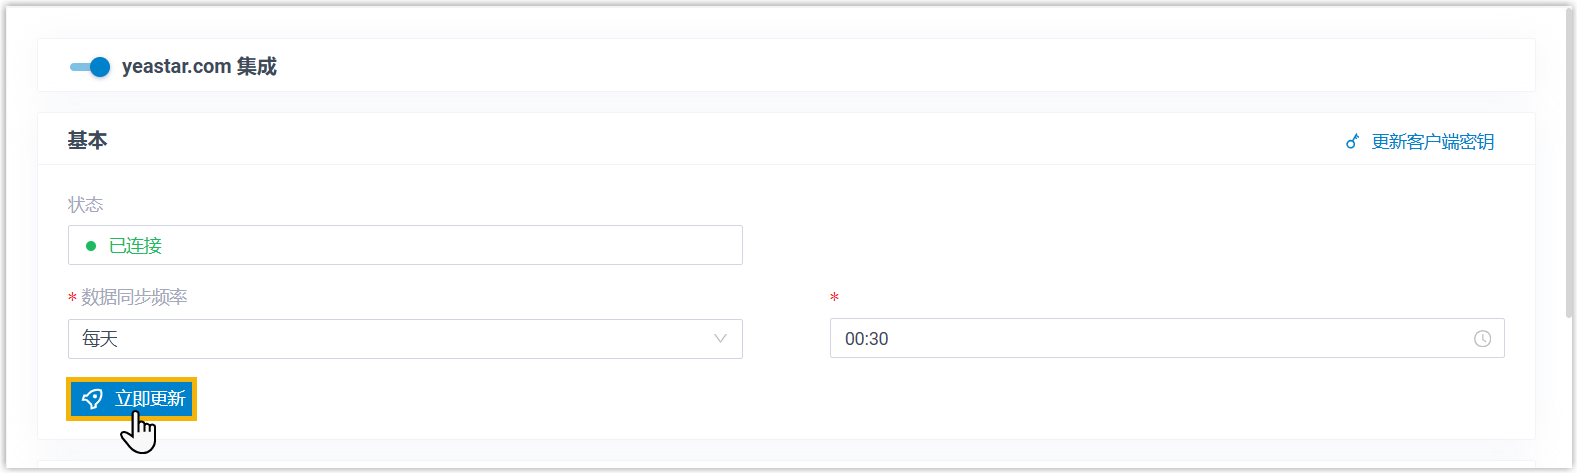This screenshot has height=474, width=1578.
Task: Click the rocket icon in 立即更新
Action: (92, 399)
